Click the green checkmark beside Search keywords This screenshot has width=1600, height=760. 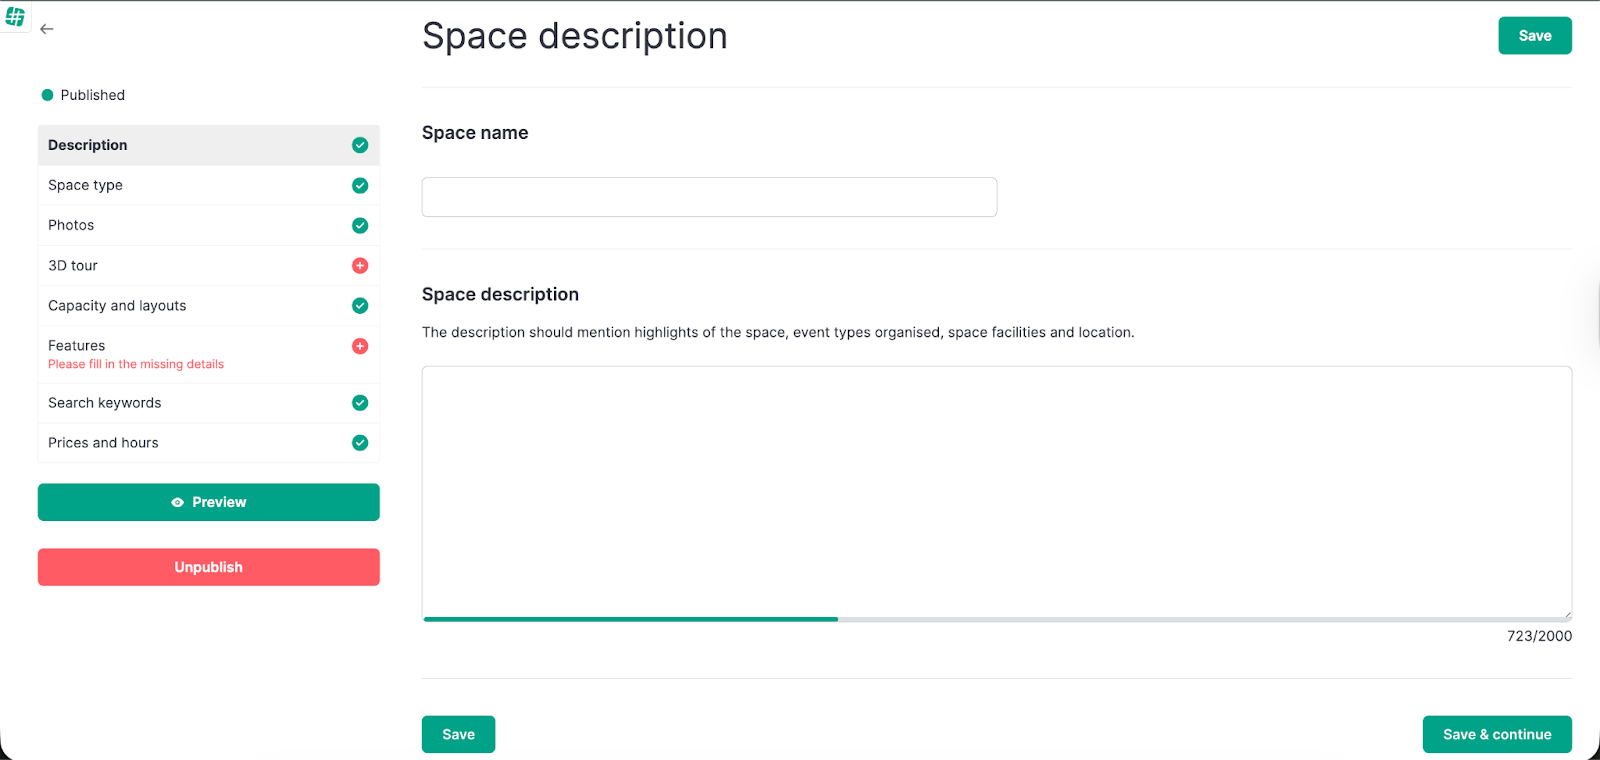(360, 403)
